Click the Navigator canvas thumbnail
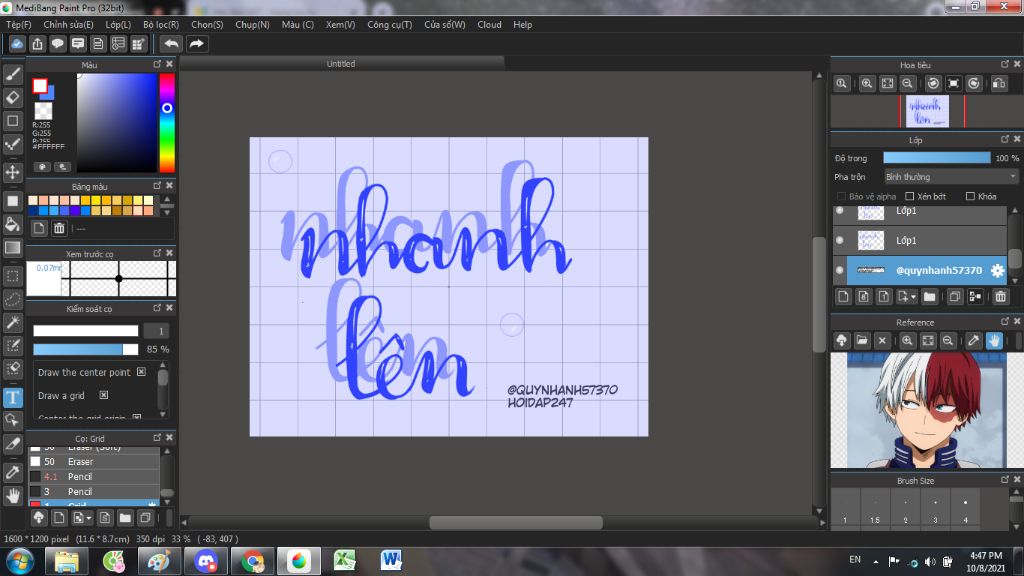 click(x=927, y=111)
